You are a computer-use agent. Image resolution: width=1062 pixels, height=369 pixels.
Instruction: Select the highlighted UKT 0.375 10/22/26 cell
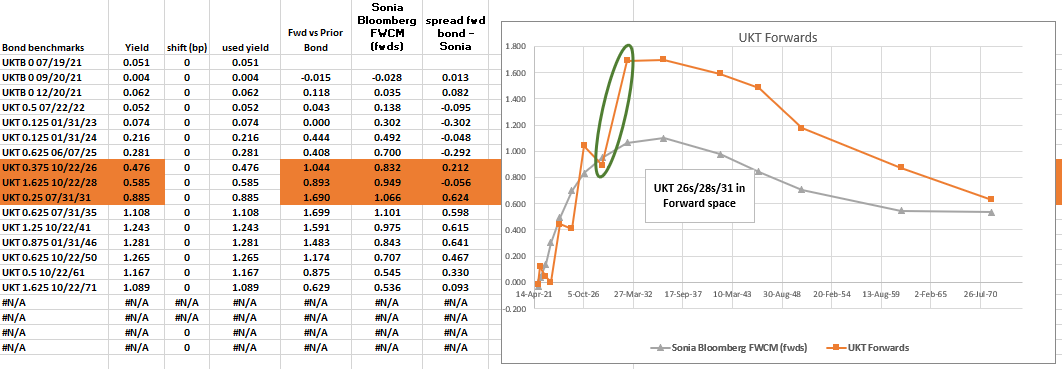click(x=55, y=166)
